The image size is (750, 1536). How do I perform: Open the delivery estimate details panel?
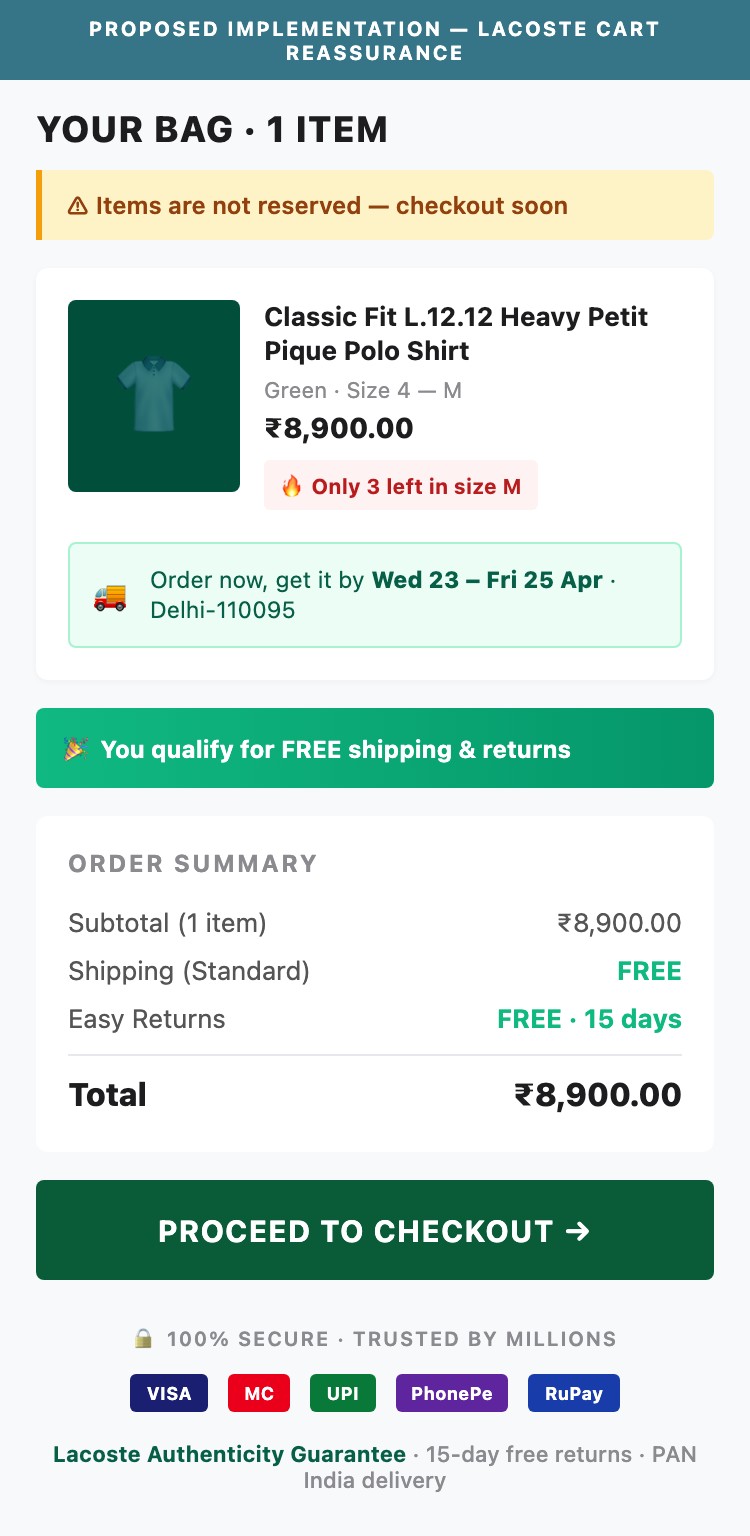375,595
